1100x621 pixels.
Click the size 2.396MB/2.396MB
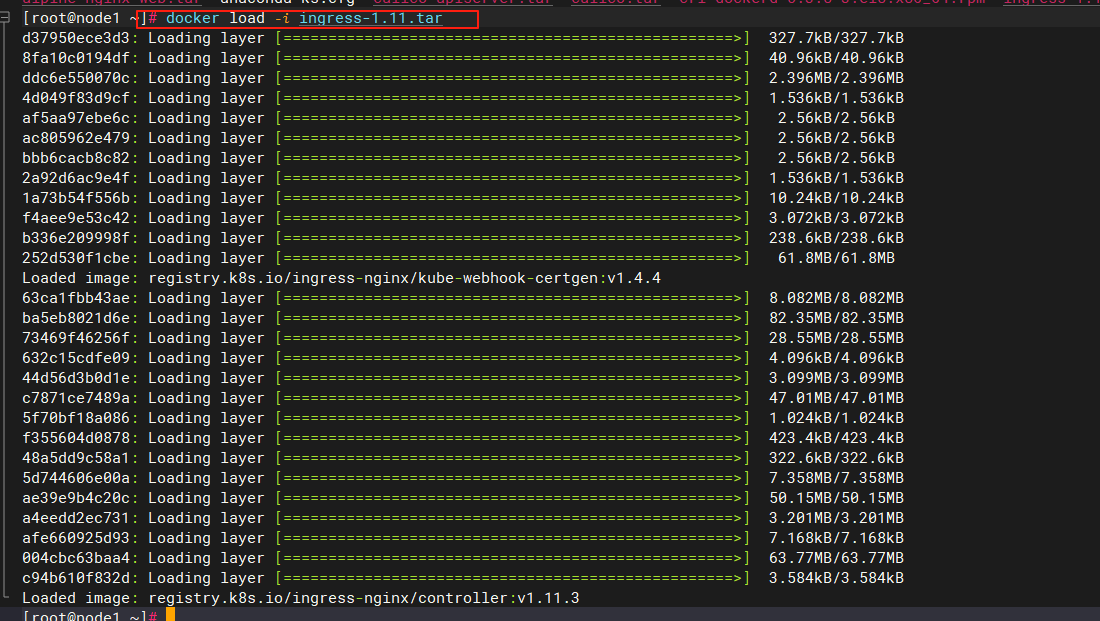[836, 78]
